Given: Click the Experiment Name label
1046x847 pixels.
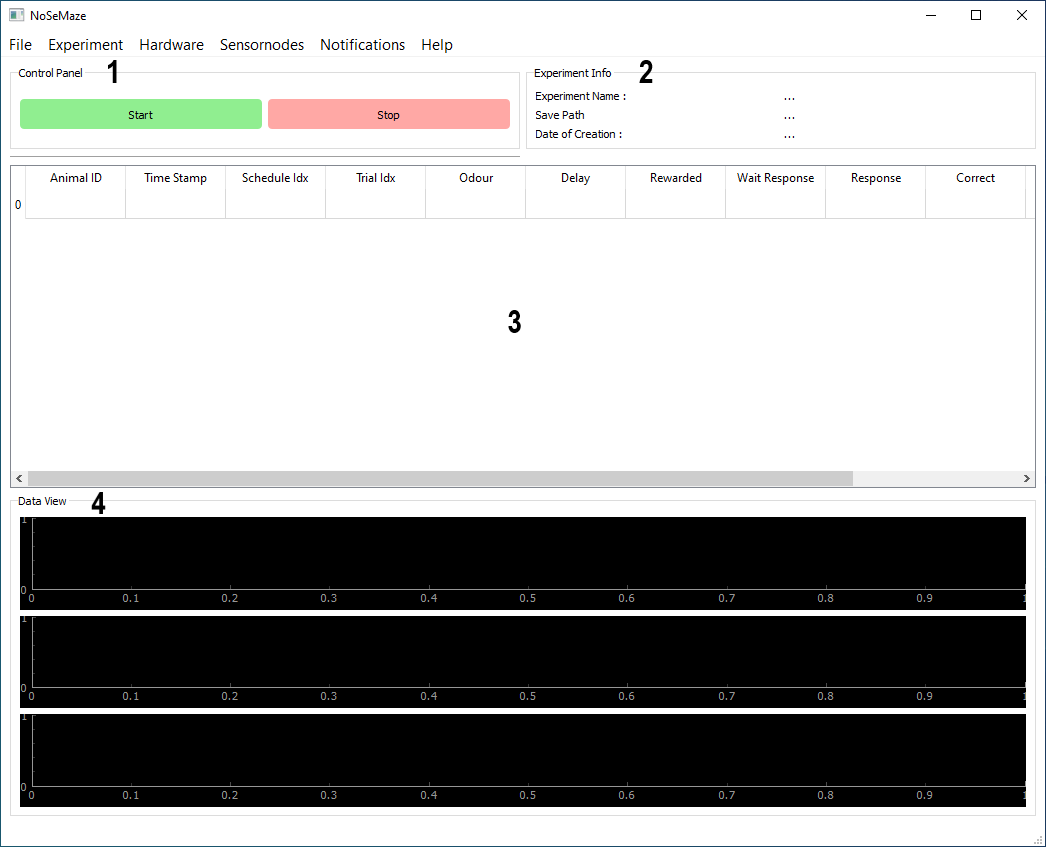Looking at the screenshot, I should [x=580, y=96].
